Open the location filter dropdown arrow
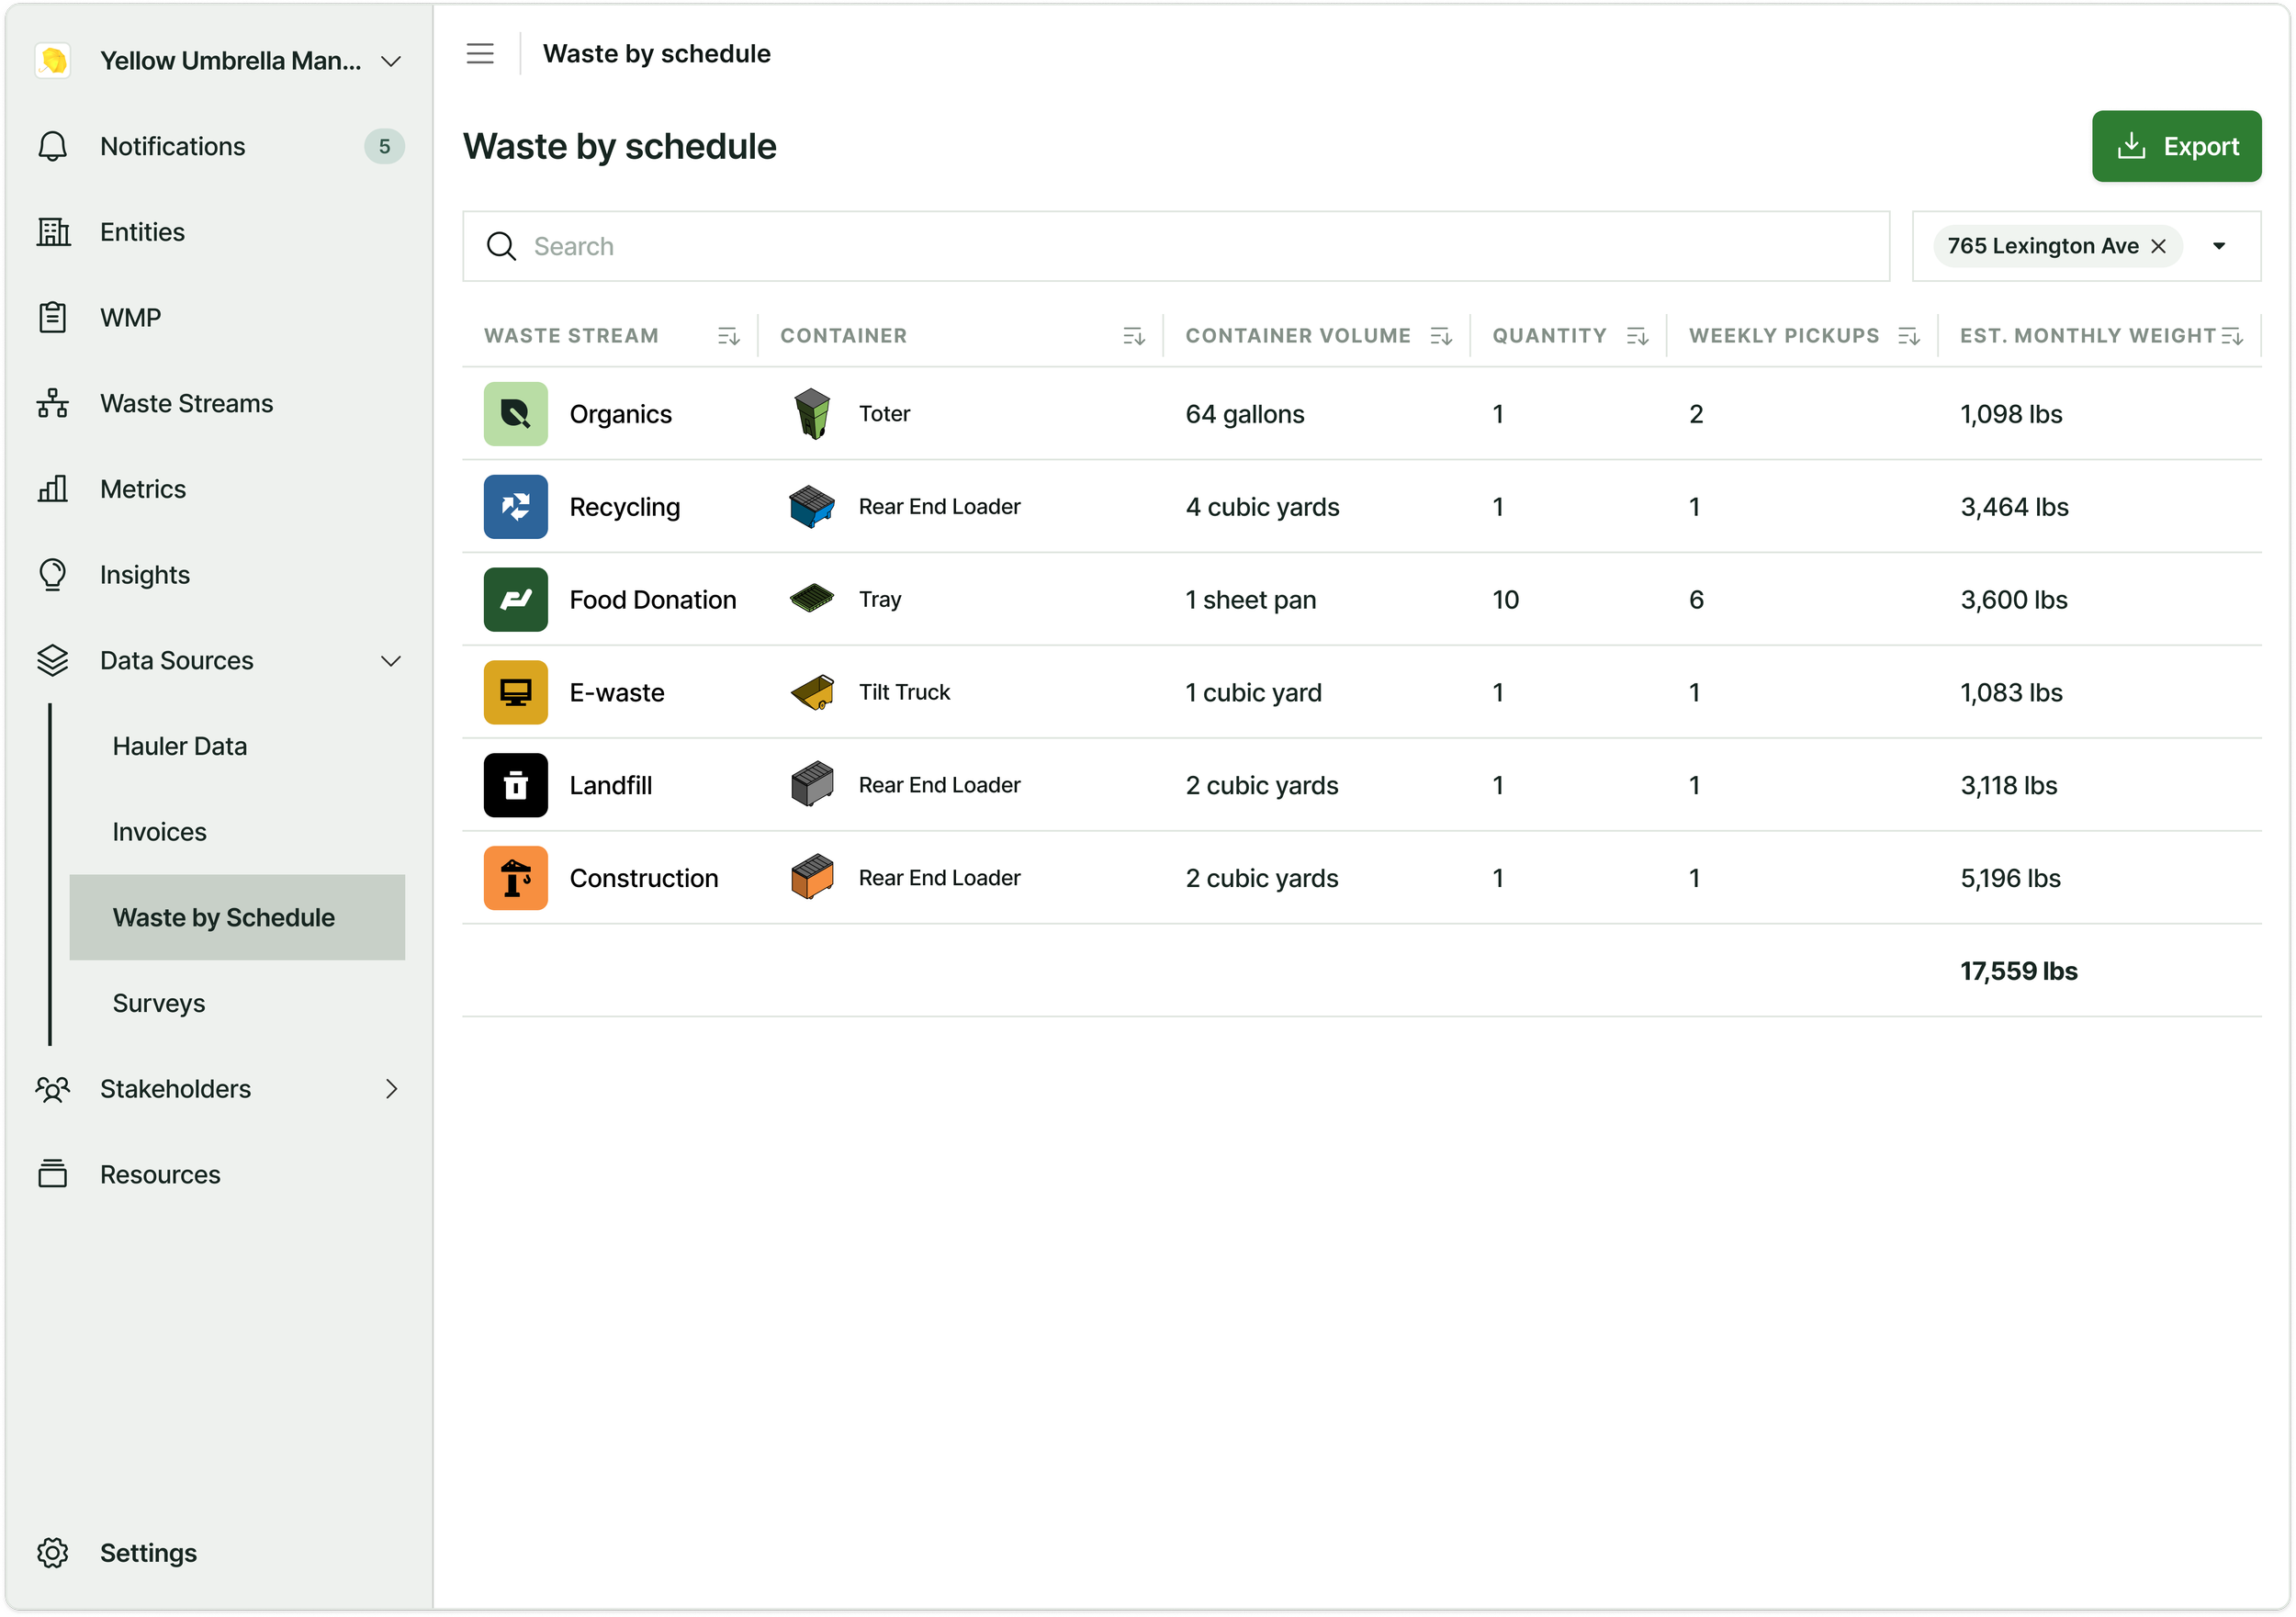Viewport: 2296px width, 1617px height. click(2219, 246)
